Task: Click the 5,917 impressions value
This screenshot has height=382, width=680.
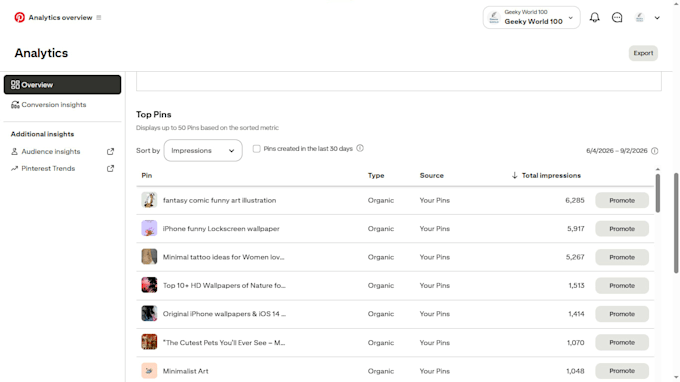Action: pos(575,229)
